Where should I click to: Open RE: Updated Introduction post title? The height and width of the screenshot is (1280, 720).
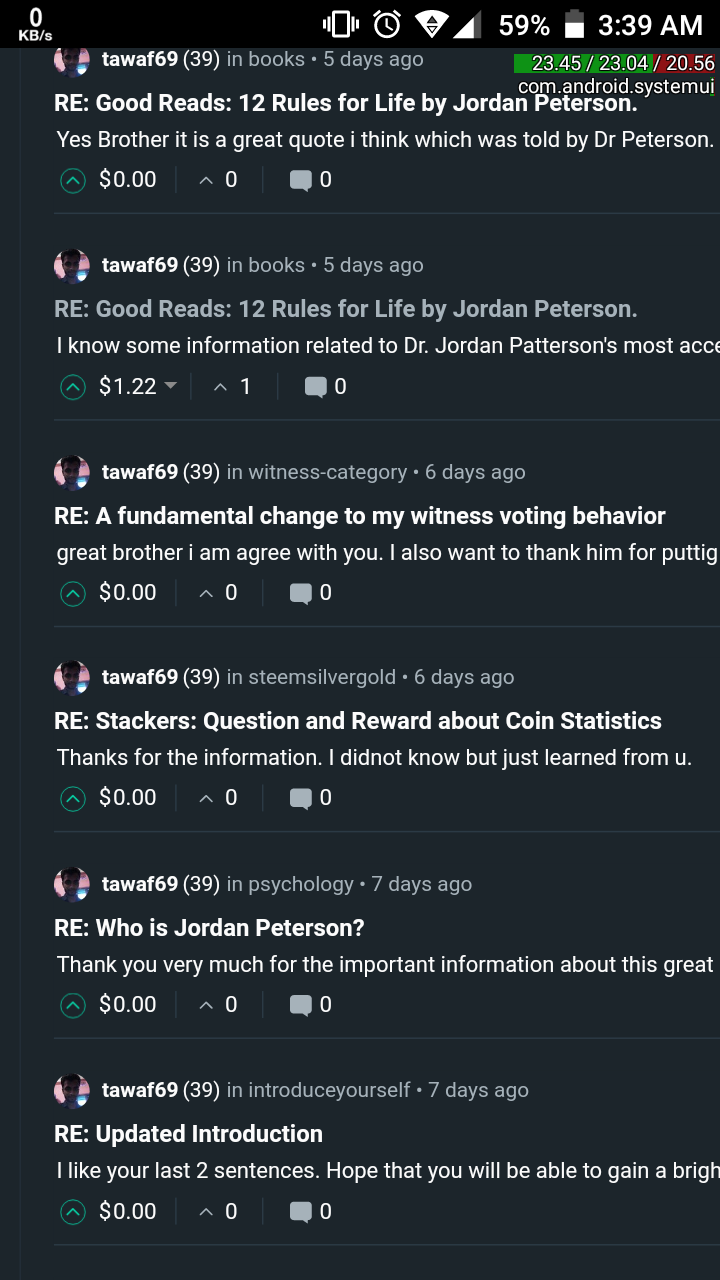coord(188,1134)
